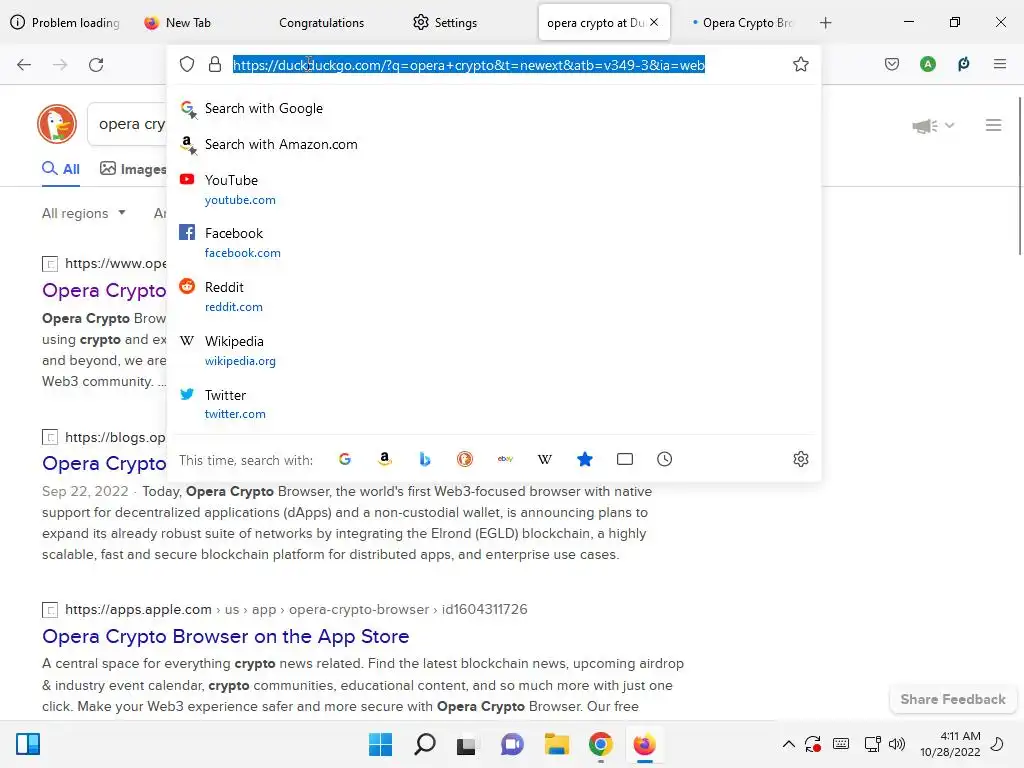
Task: Reload the page with the refresh icon
Action: (x=96, y=65)
